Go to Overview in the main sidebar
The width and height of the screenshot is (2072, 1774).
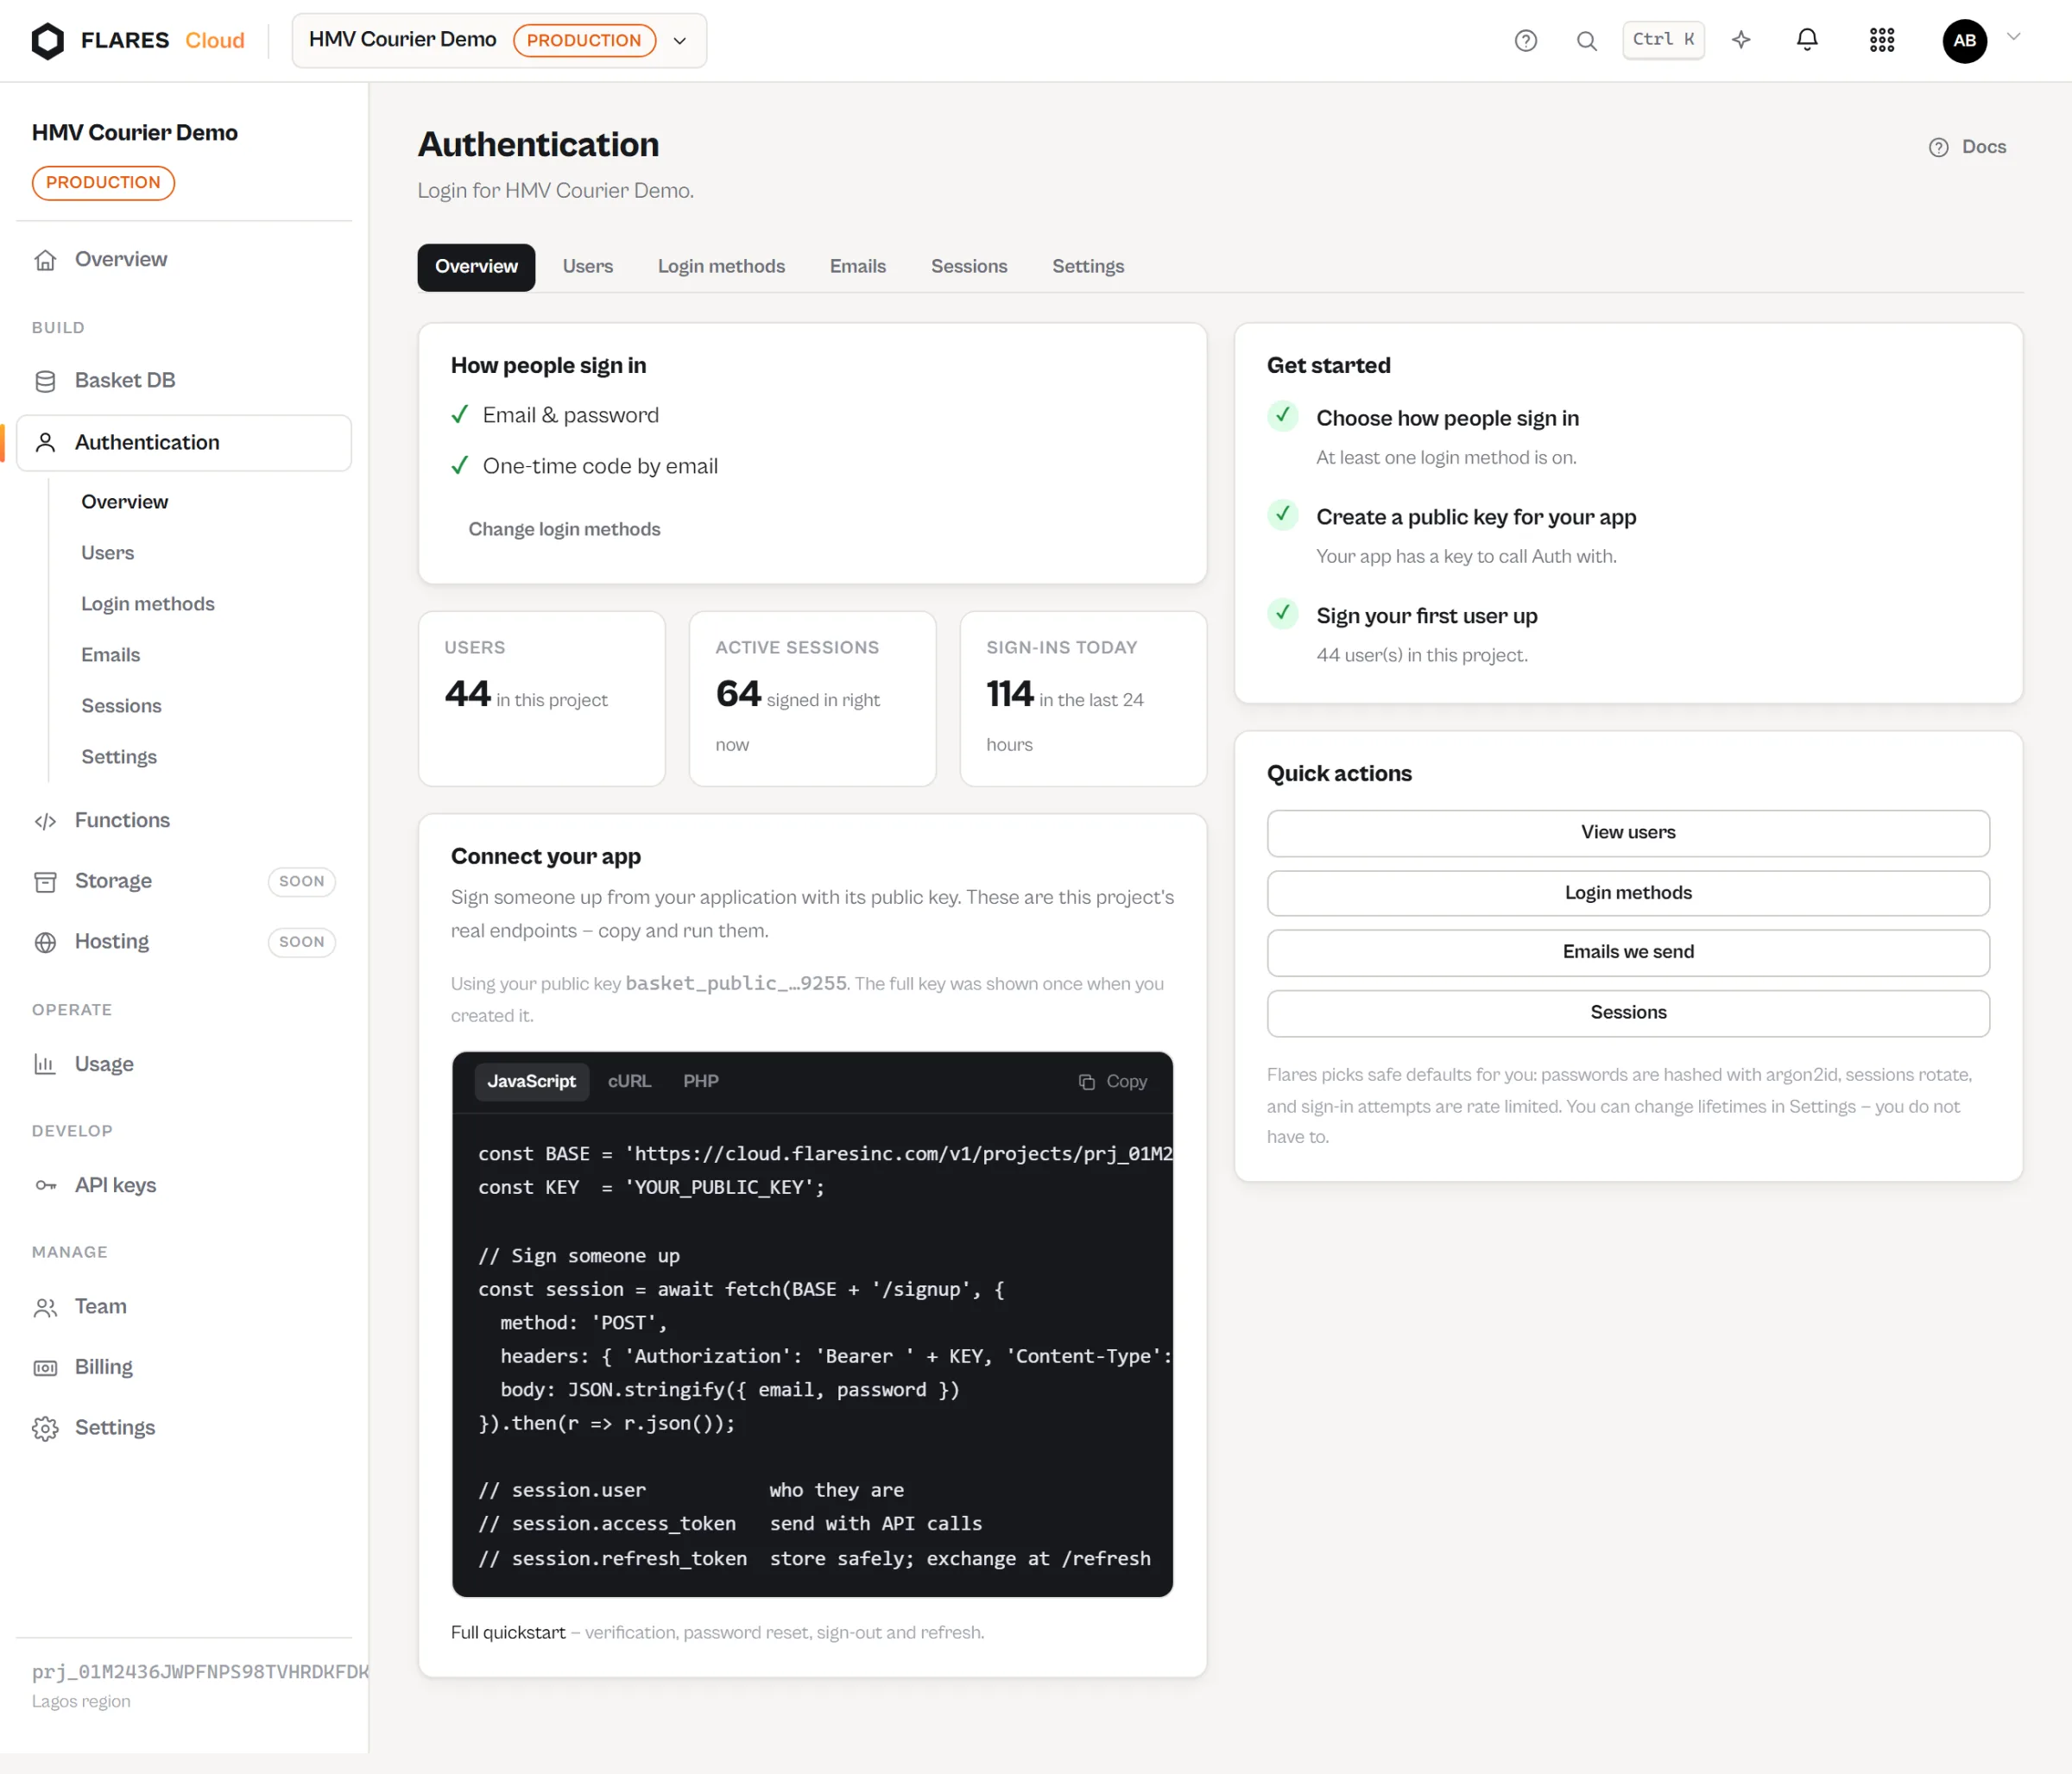pos(184,259)
